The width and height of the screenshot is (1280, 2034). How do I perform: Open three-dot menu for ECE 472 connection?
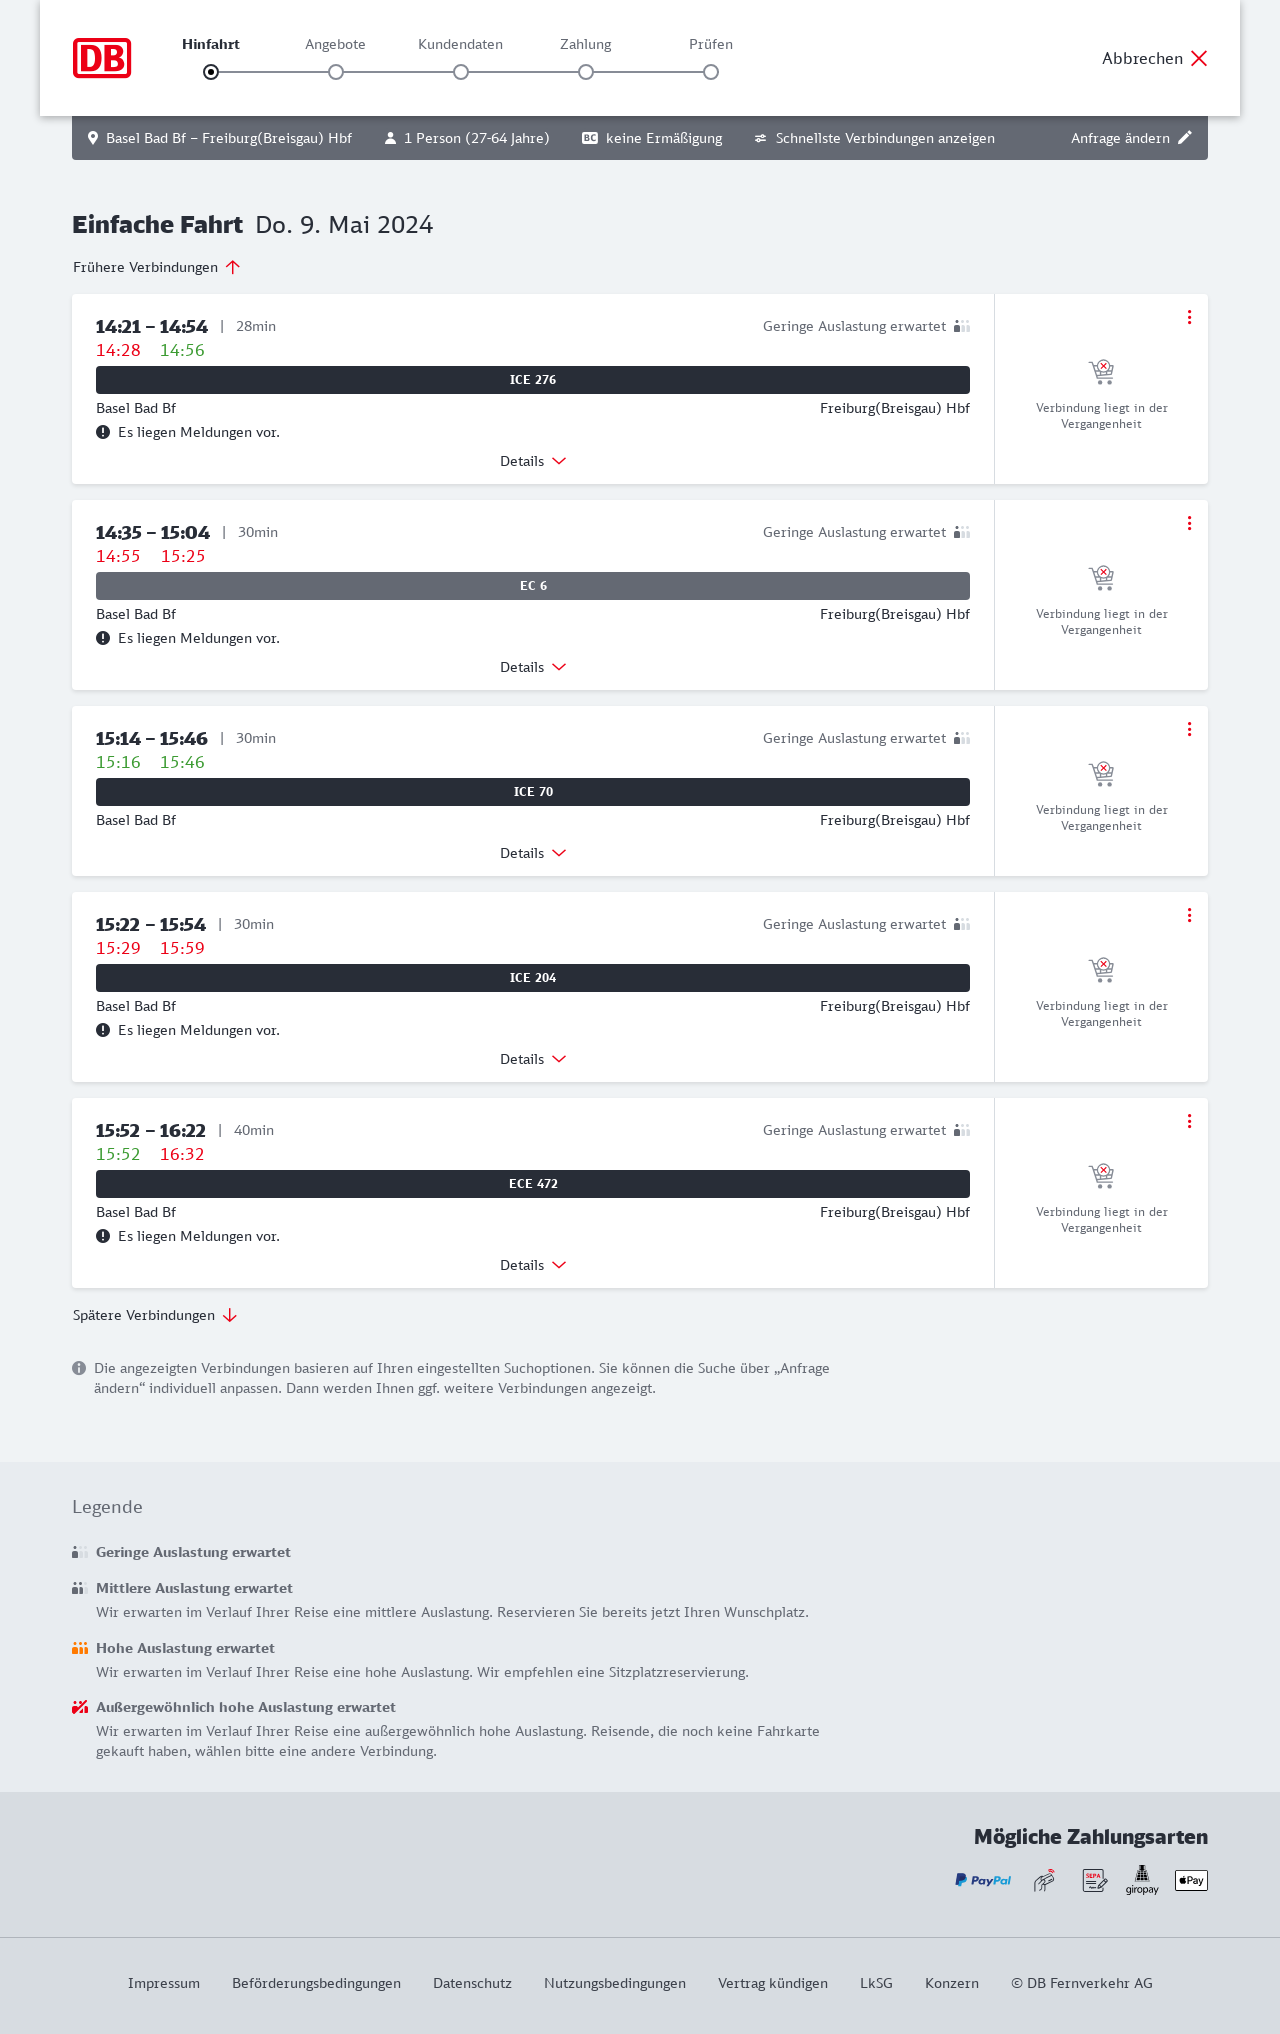(x=1189, y=1121)
